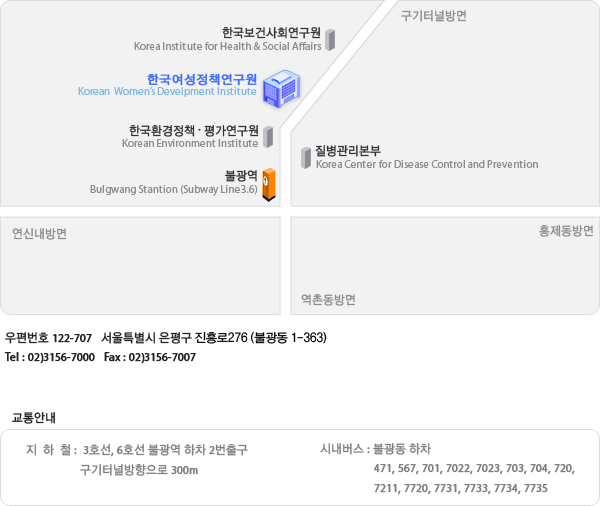This screenshot has height=506, width=600.
Task: Click the bus numbers line starting with 7211
Action: pos(461,488)
